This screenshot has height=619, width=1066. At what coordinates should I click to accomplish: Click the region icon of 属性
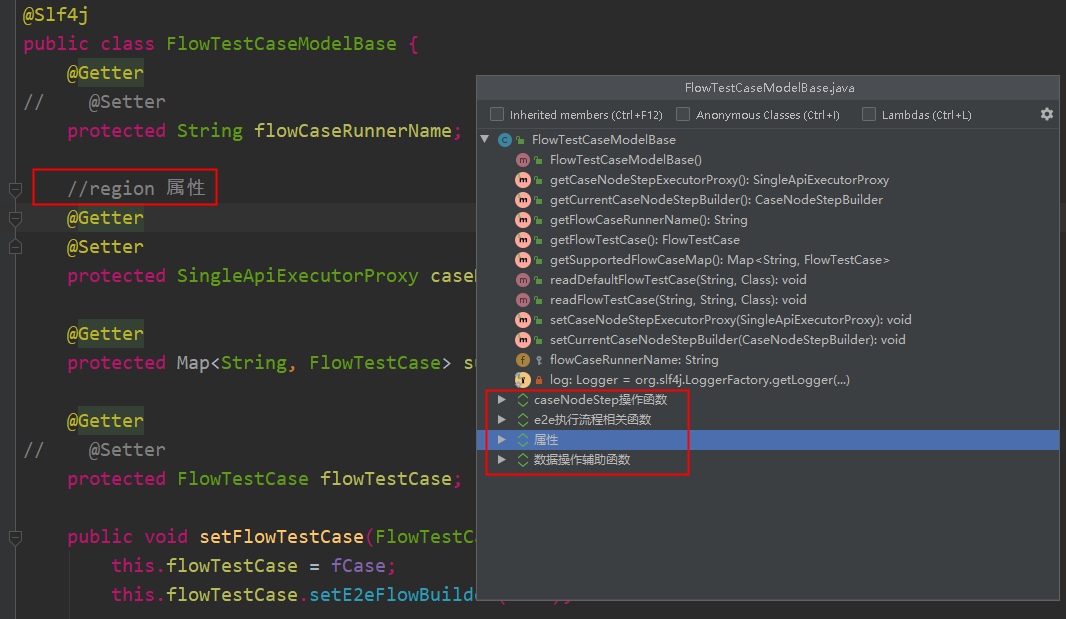pyautogui.click(x=522, y=439)
